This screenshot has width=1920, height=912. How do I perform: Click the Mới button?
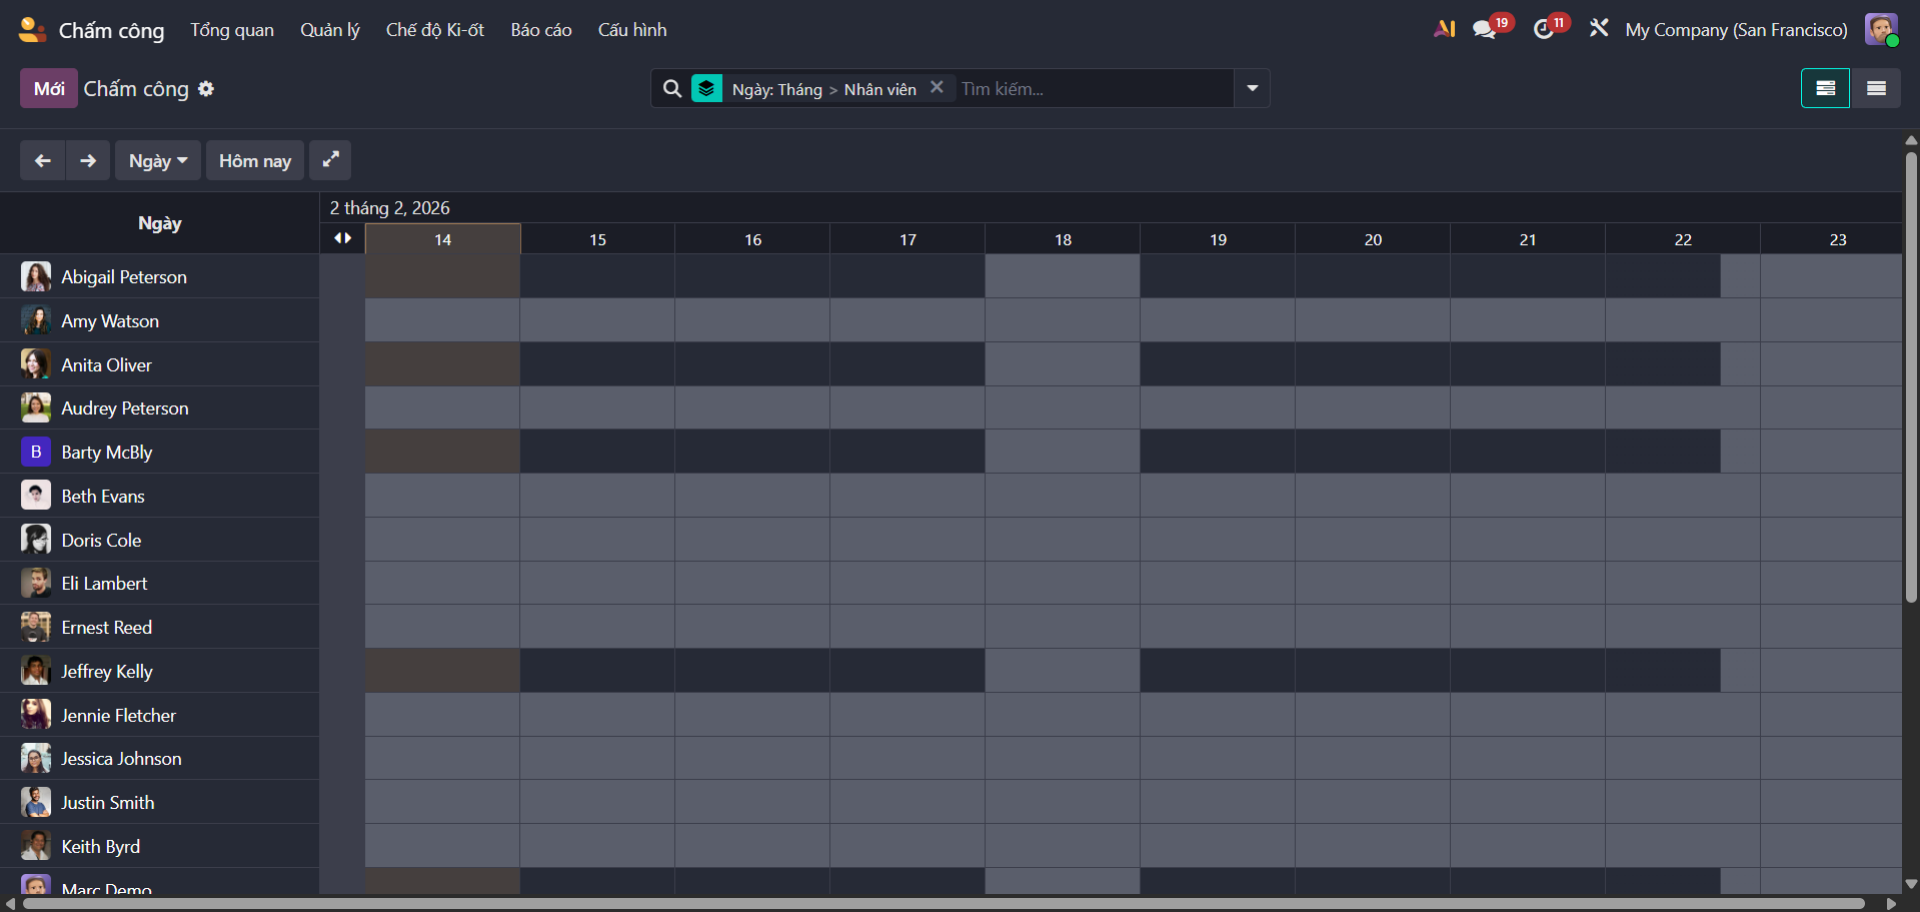pyautogui.click(x=49, y=89)
